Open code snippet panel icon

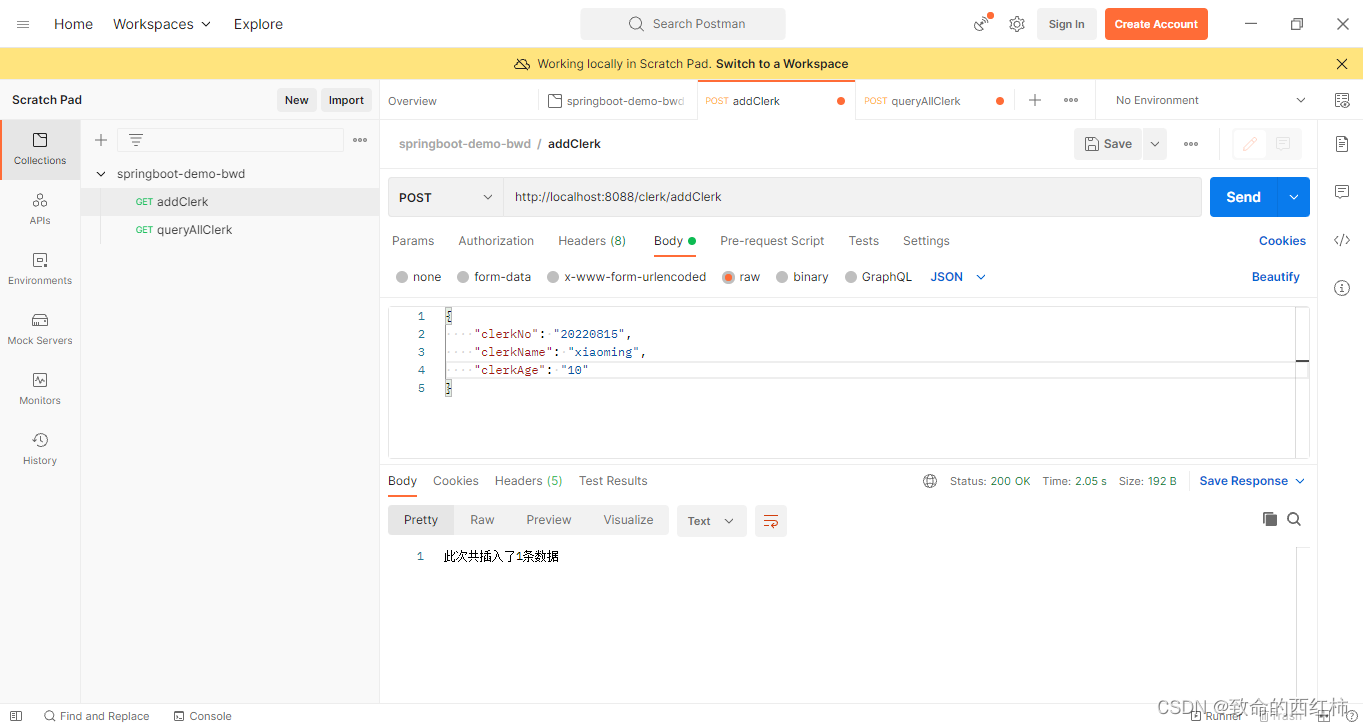pyautogui.click(x=1342, y=240)
